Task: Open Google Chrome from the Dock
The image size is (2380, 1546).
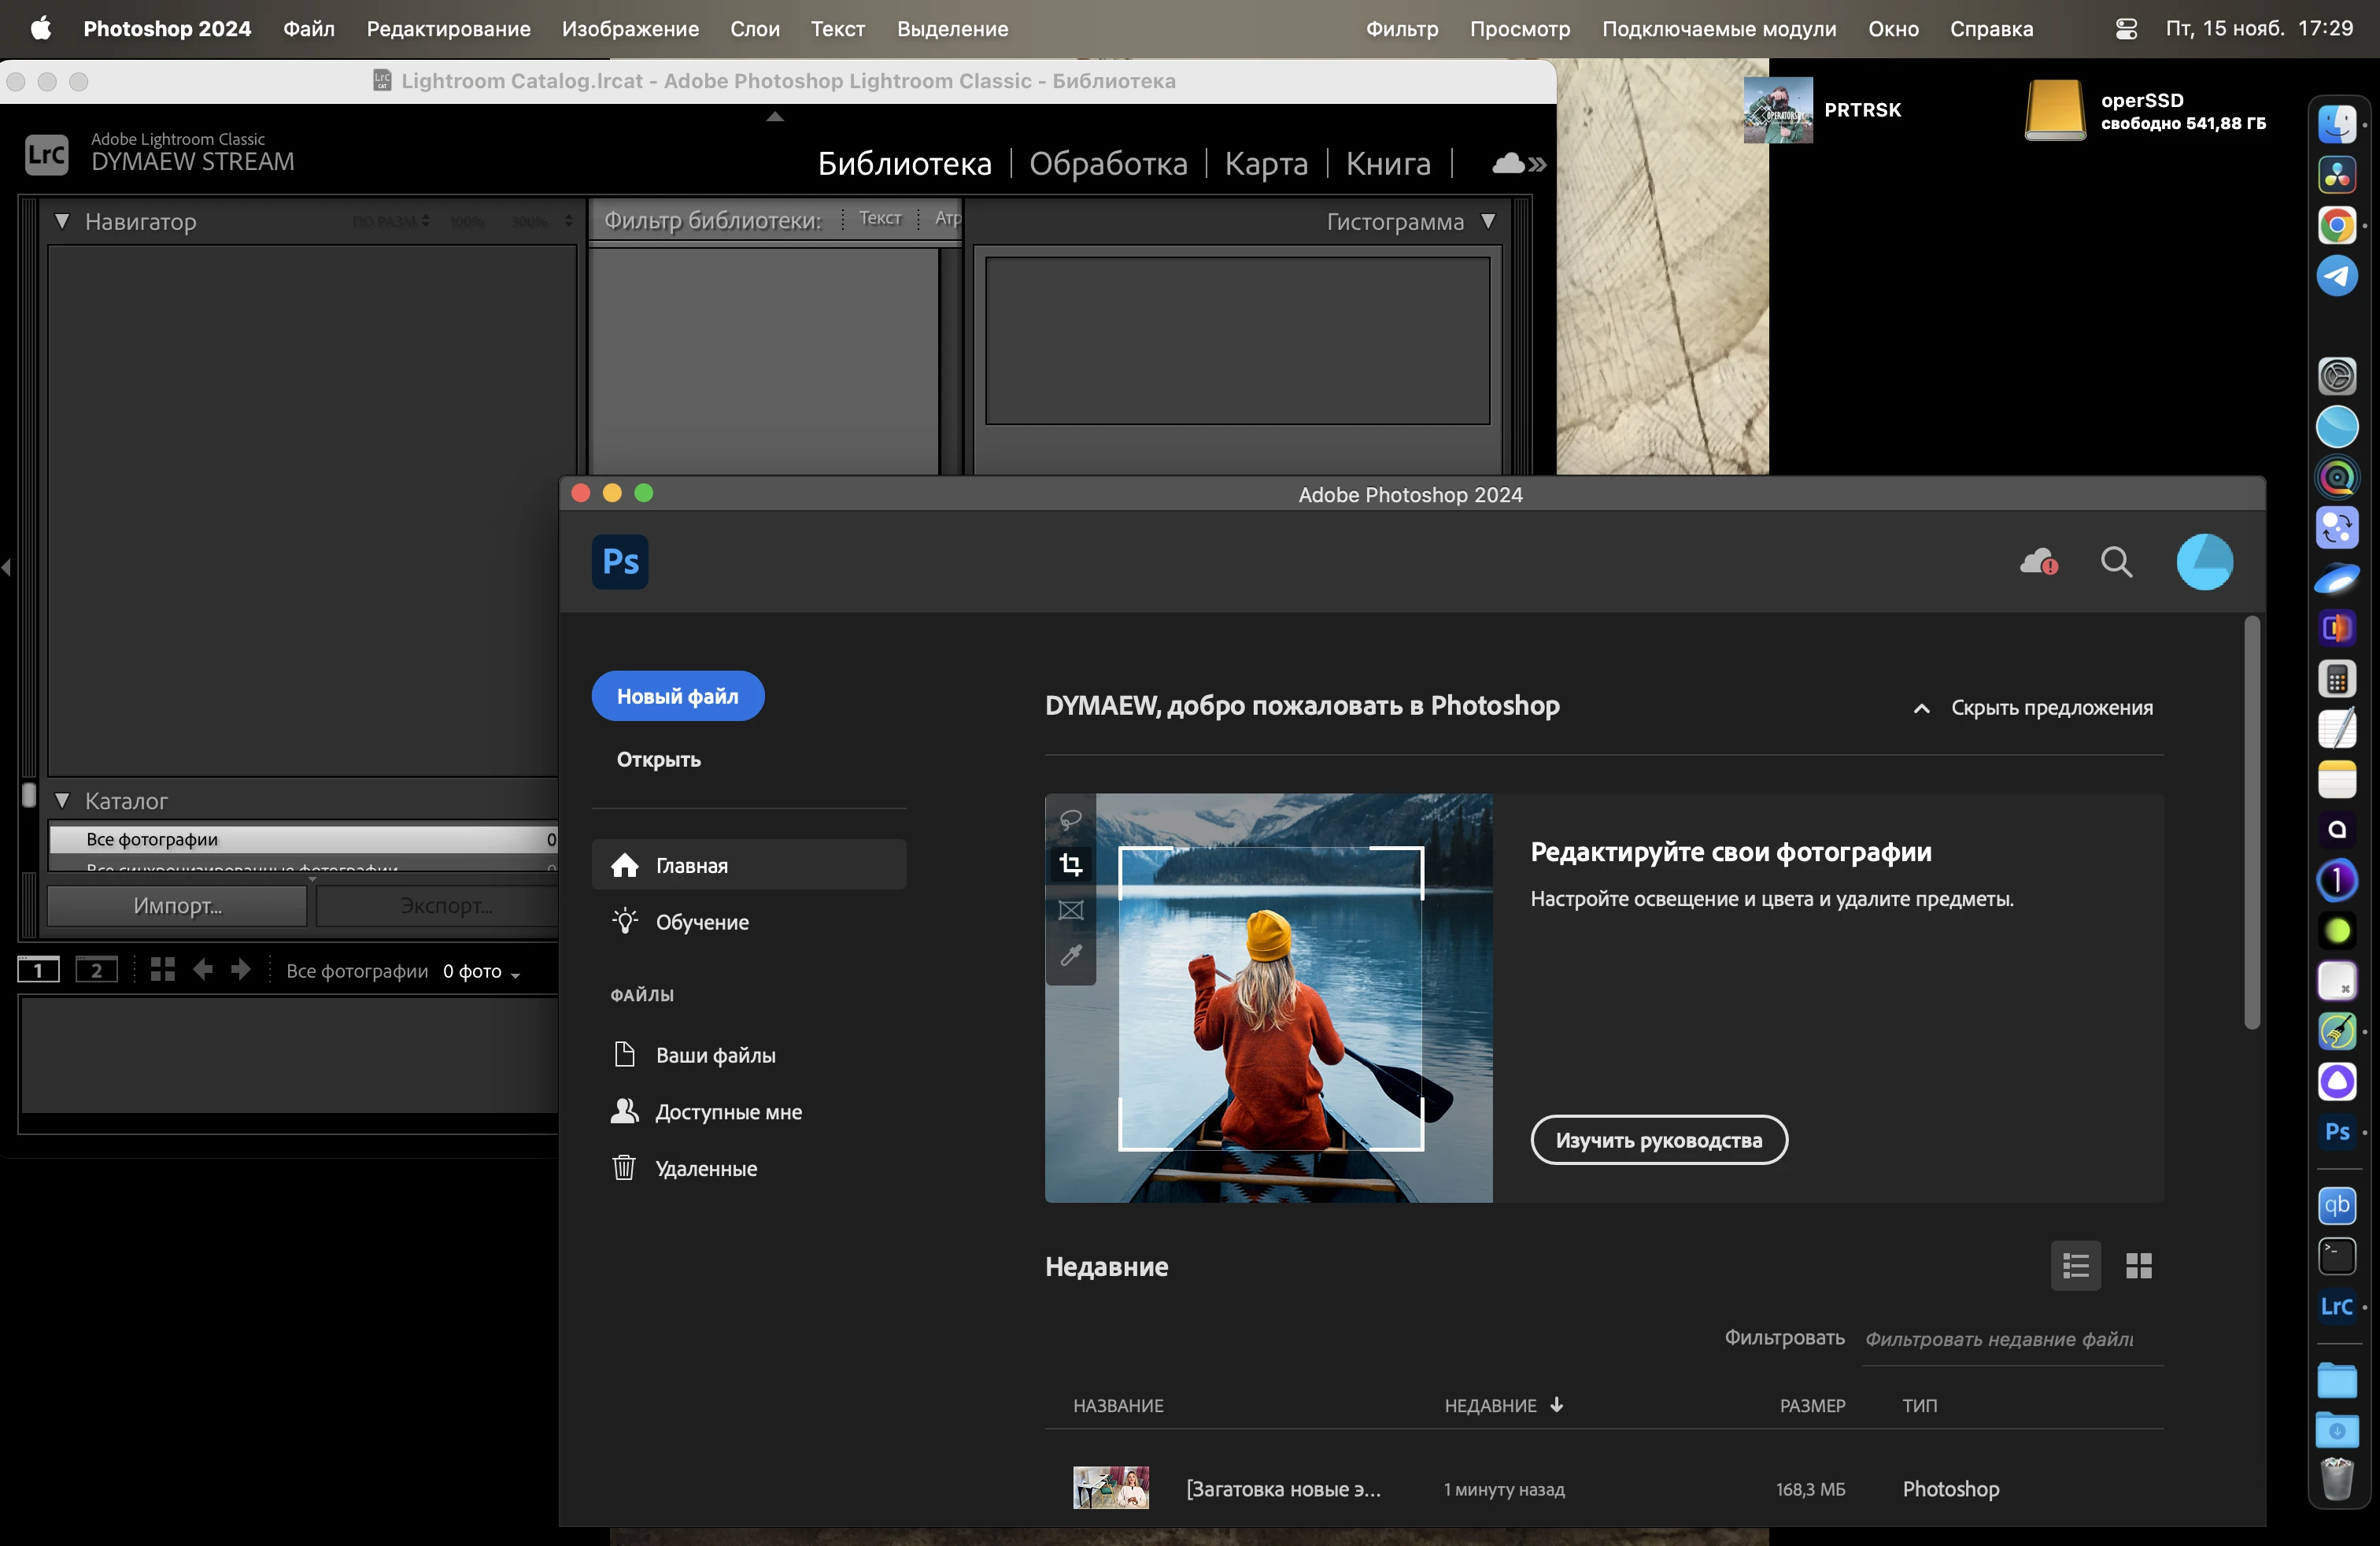Action: 2337,225
